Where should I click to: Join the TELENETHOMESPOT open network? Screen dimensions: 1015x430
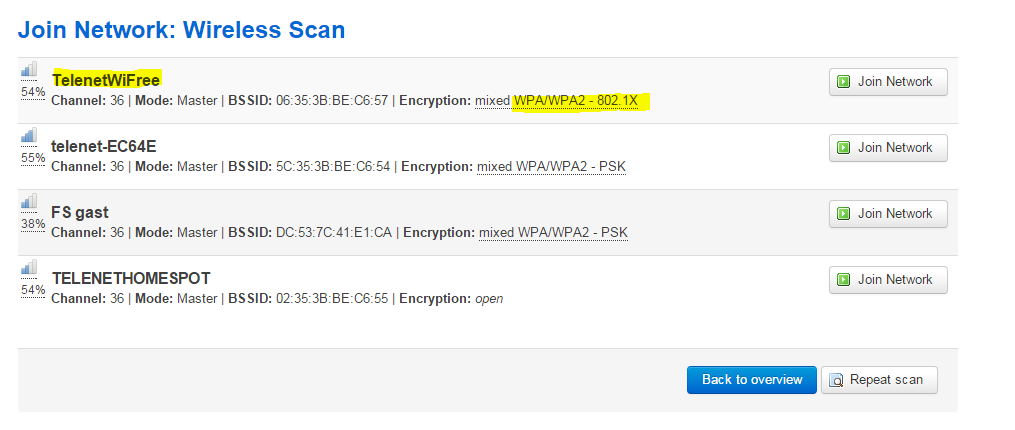pos(888,280)
